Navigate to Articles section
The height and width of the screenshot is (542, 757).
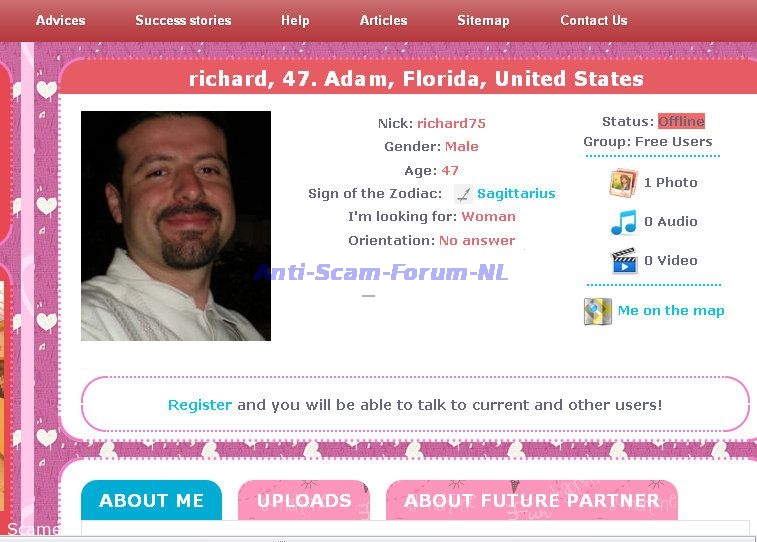coord(383,20)
